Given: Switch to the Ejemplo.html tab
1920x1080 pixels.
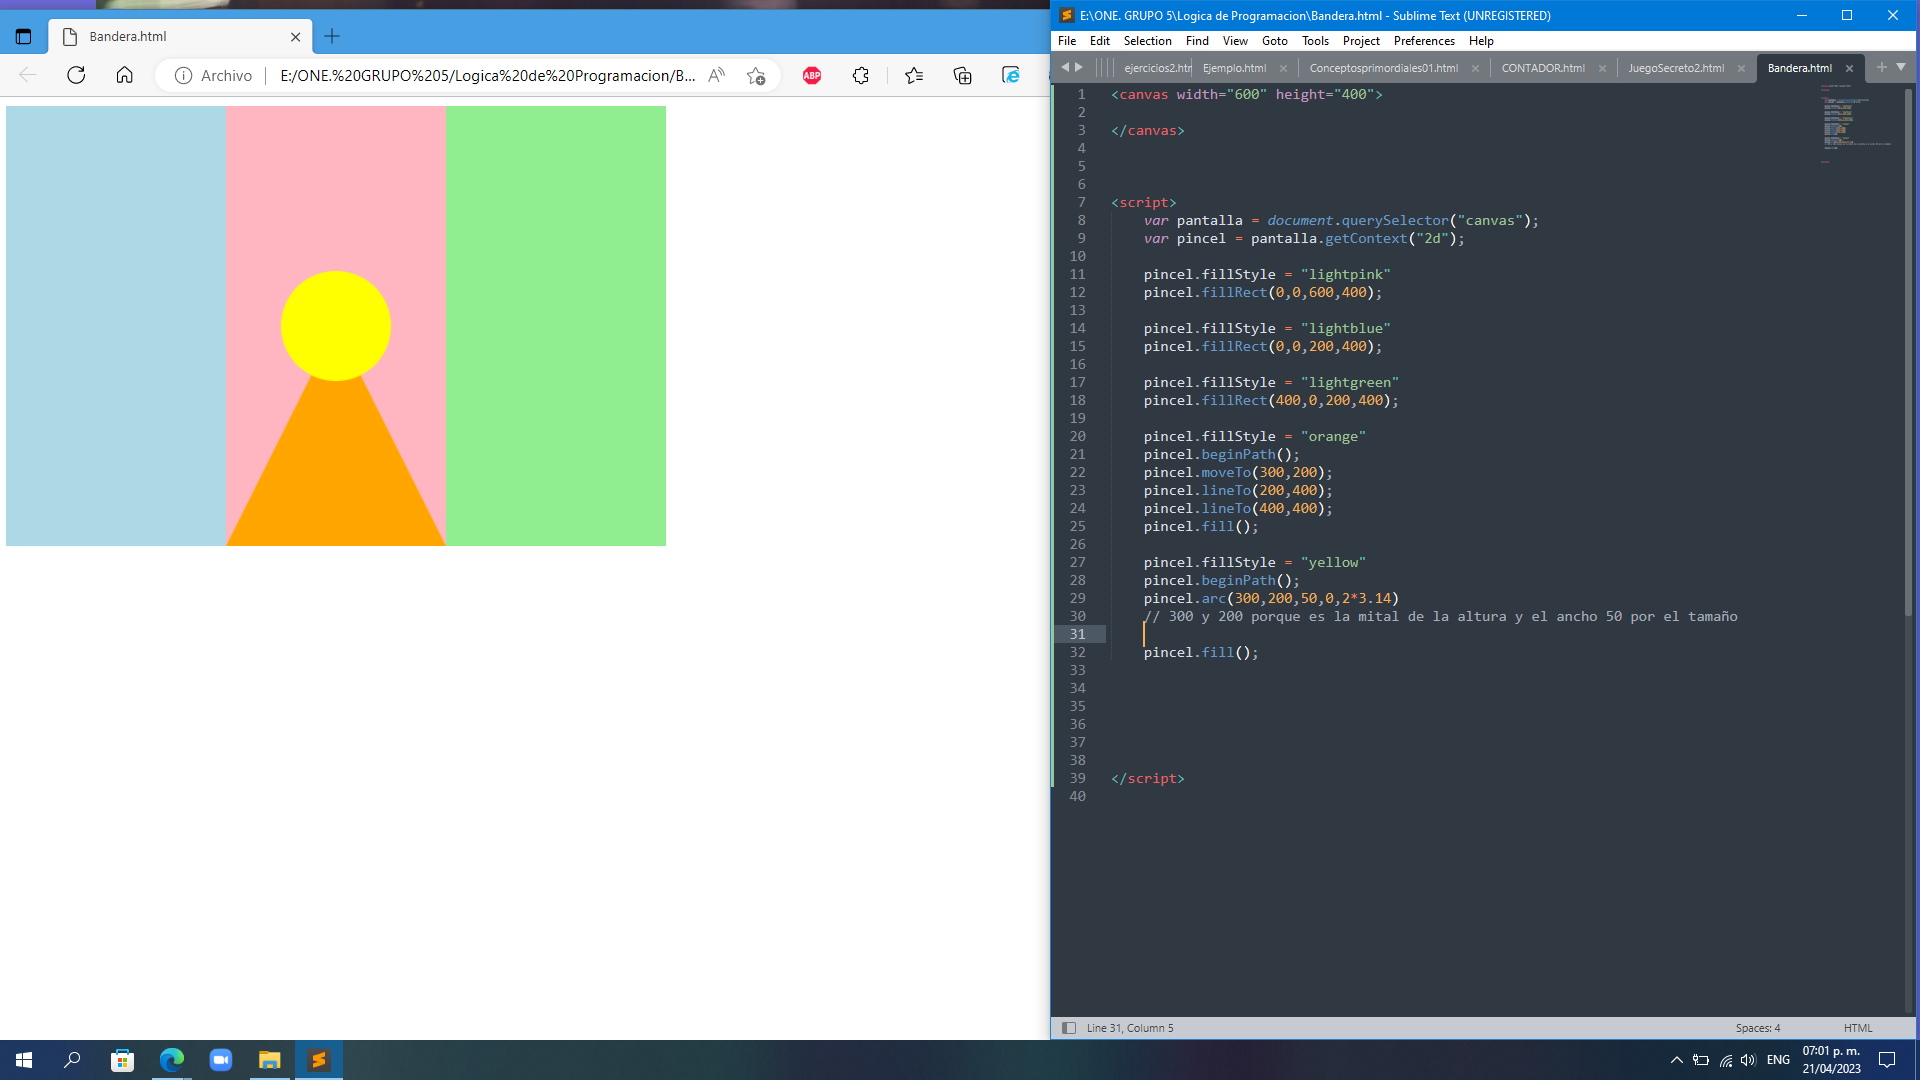Looking at the screenshot, I should [1234, 68].
